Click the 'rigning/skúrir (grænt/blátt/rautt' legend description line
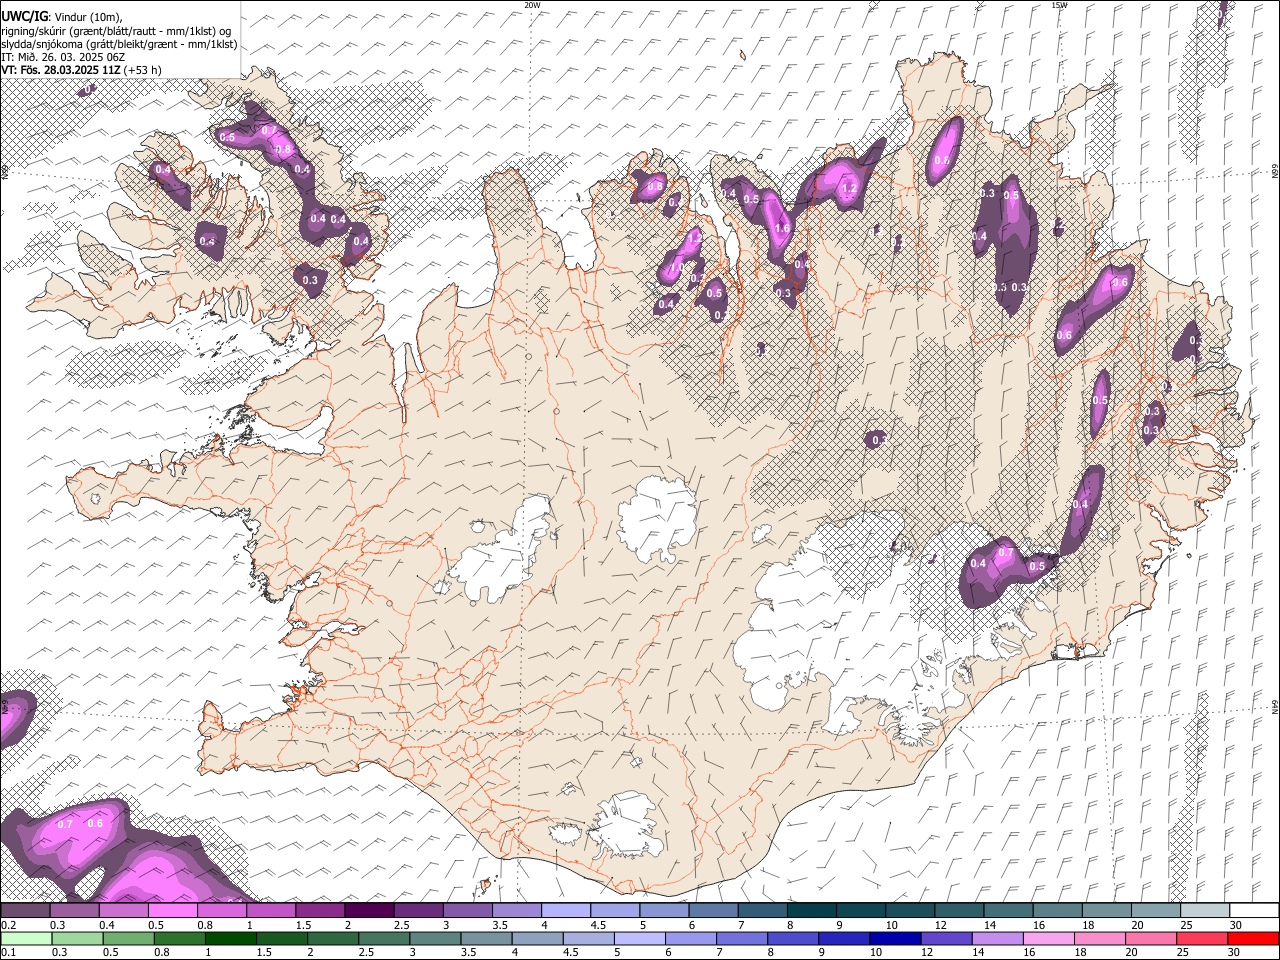 tap(116, 30)
